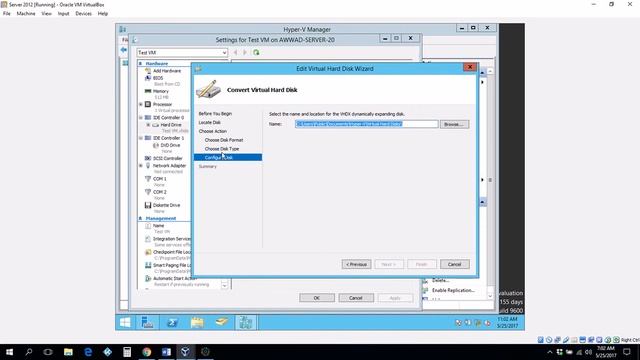Select the Memory entry in hardware list
640x360 pixels.
[x=160, y=91]
